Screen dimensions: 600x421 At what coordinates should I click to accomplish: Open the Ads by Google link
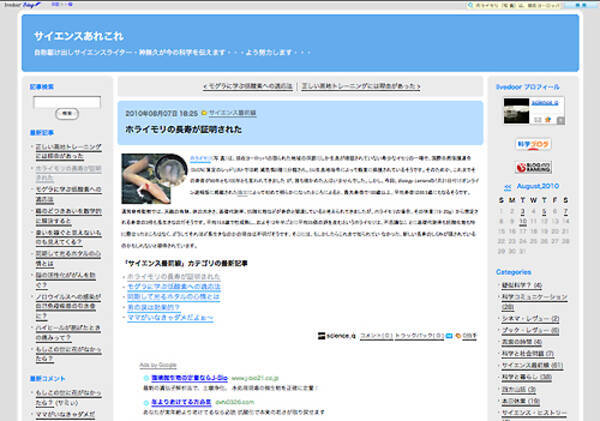(158, 365)
